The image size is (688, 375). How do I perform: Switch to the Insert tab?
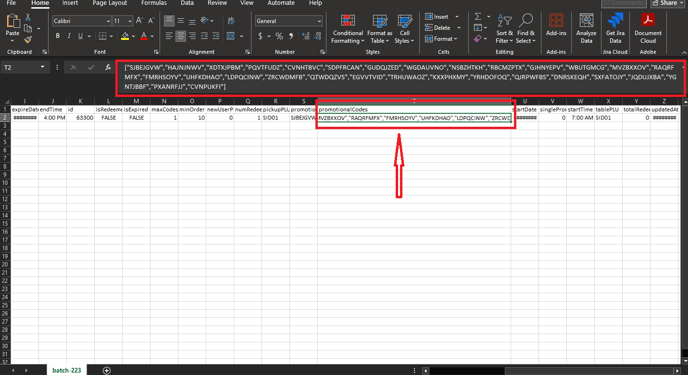click(x=70, y=3)
